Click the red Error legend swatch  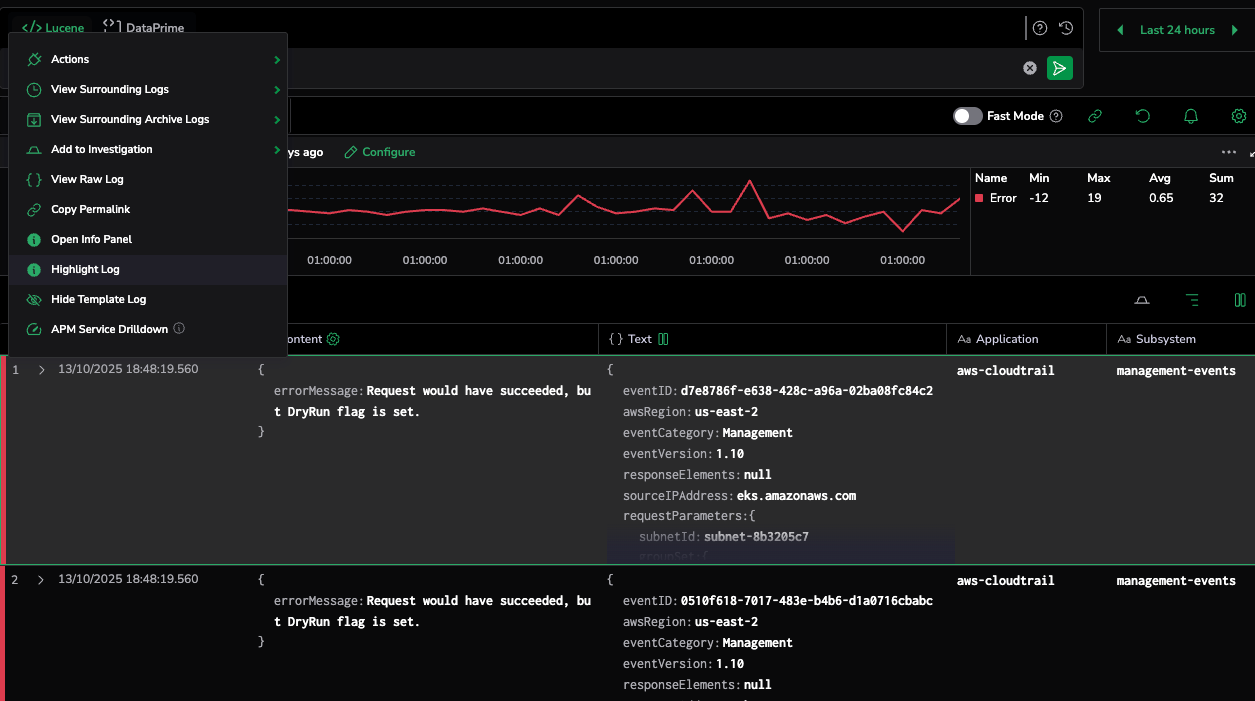pyautogui.click(x=980, y=198)
